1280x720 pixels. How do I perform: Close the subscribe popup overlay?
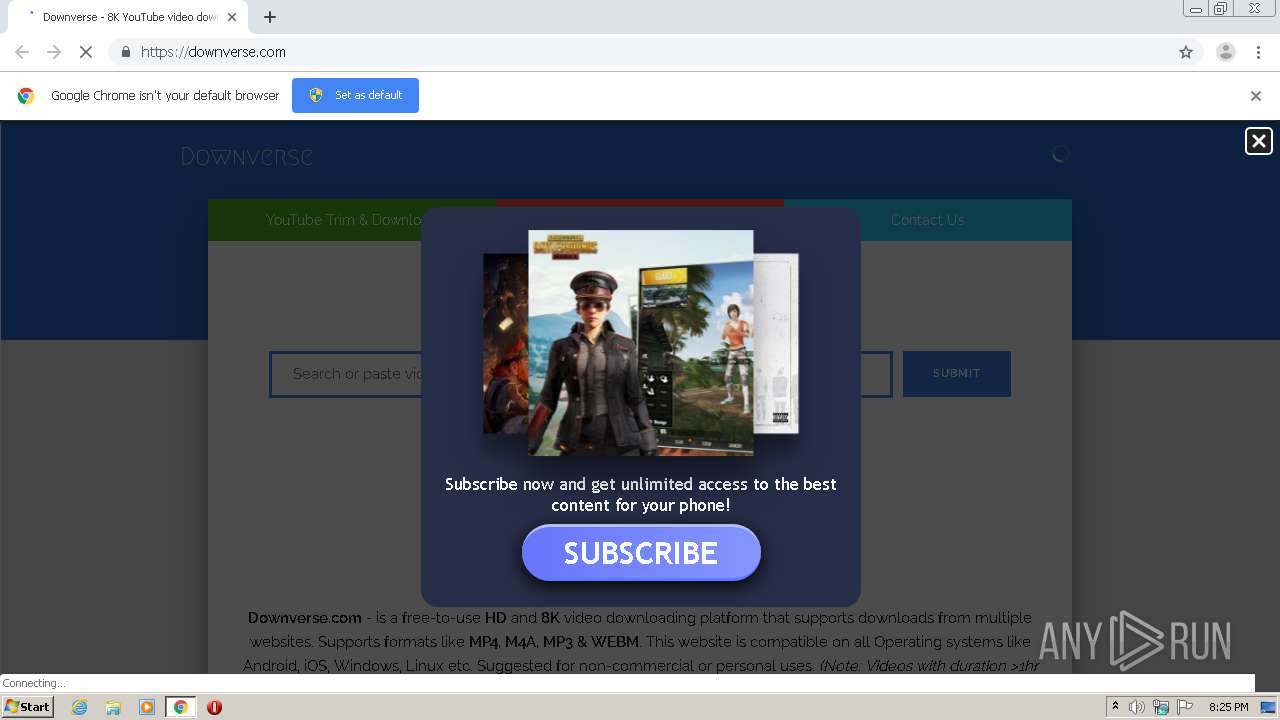(x=1259, y=141)
